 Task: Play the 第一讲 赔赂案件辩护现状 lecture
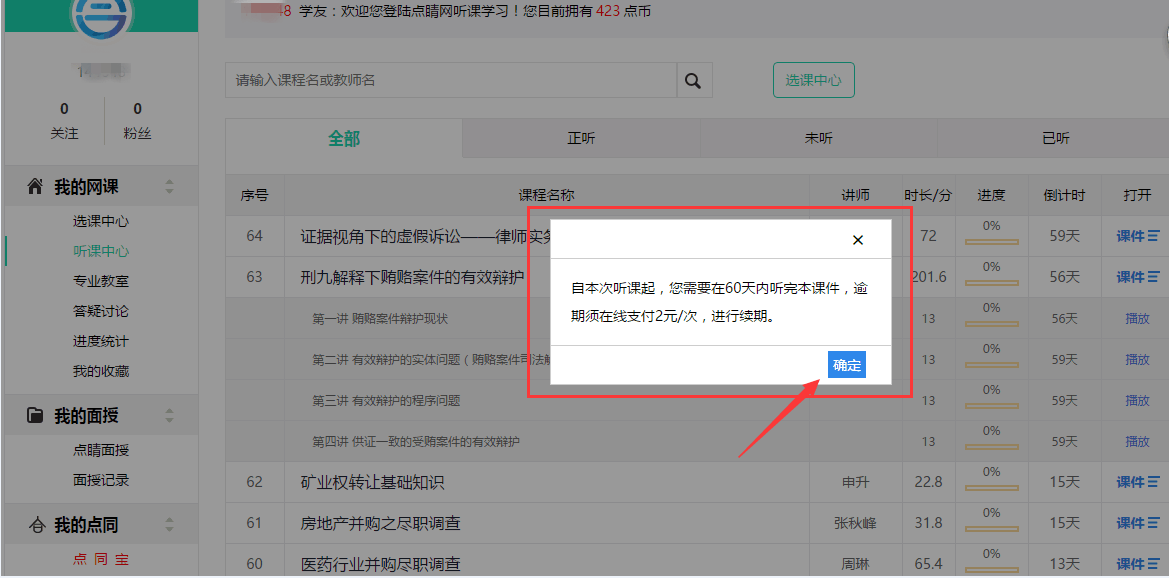click(1137, 319)
